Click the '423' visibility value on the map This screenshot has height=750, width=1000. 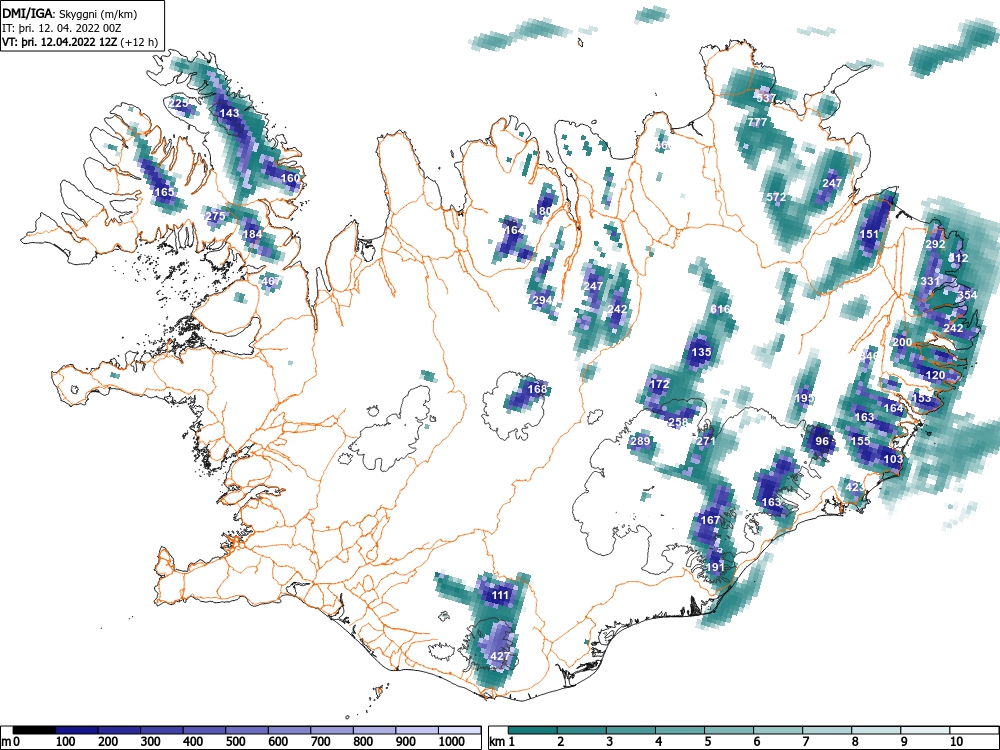coord(855,487)
